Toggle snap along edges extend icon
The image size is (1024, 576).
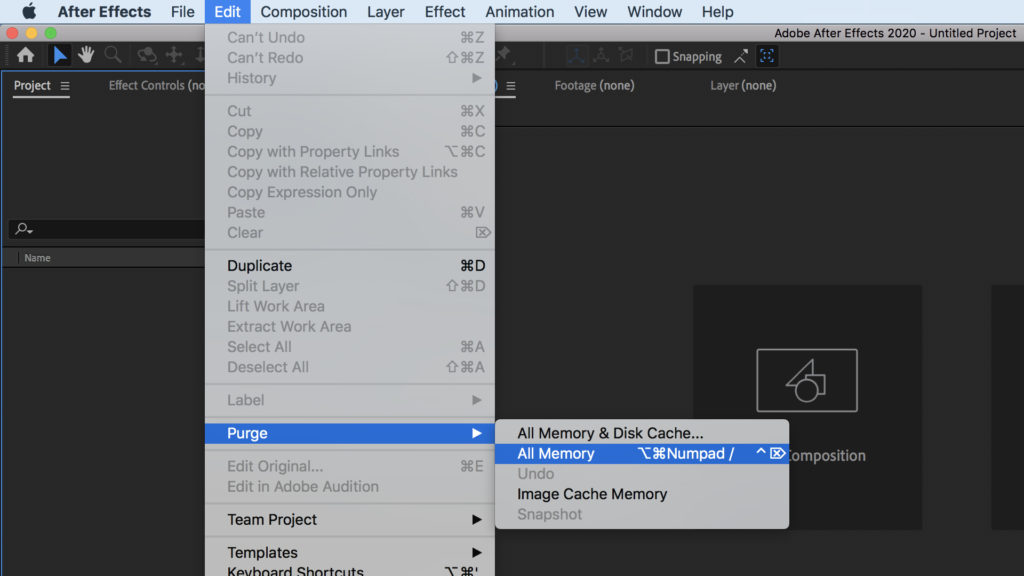[741, 56]
